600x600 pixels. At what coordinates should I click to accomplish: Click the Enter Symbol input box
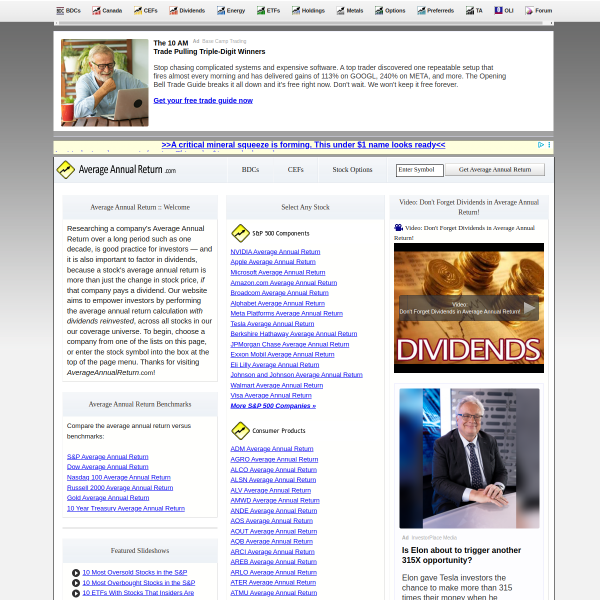click(x=419, y=170)
